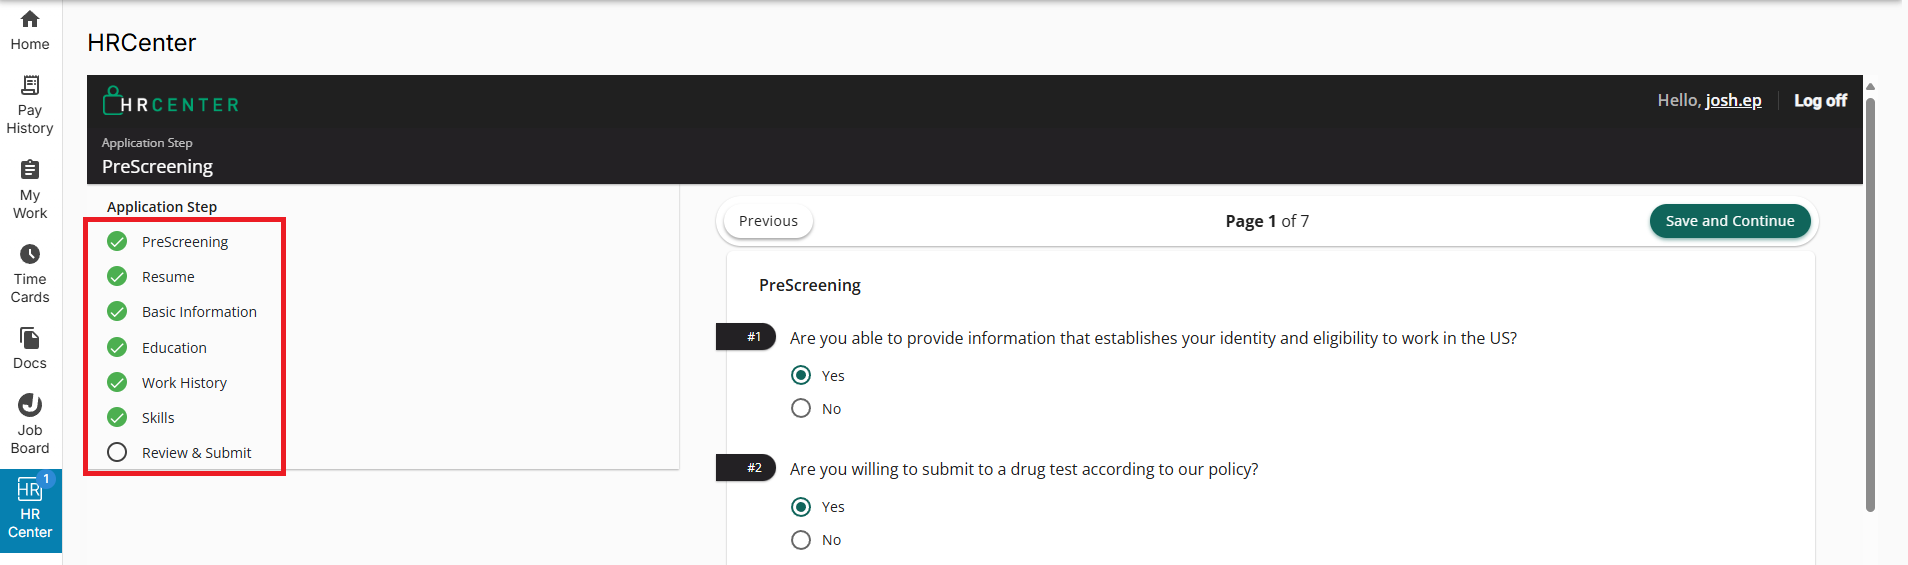Select No for identity eligibility question
Screen dimensions: 1908x565
click(801, 408)
